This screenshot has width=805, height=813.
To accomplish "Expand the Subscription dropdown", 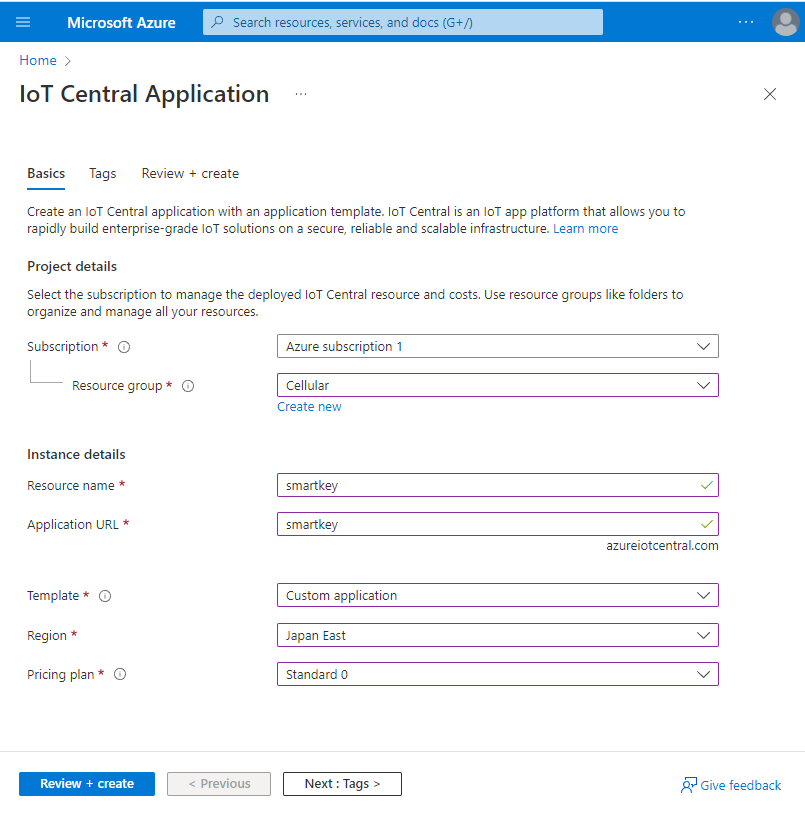I will click(498, 346).
